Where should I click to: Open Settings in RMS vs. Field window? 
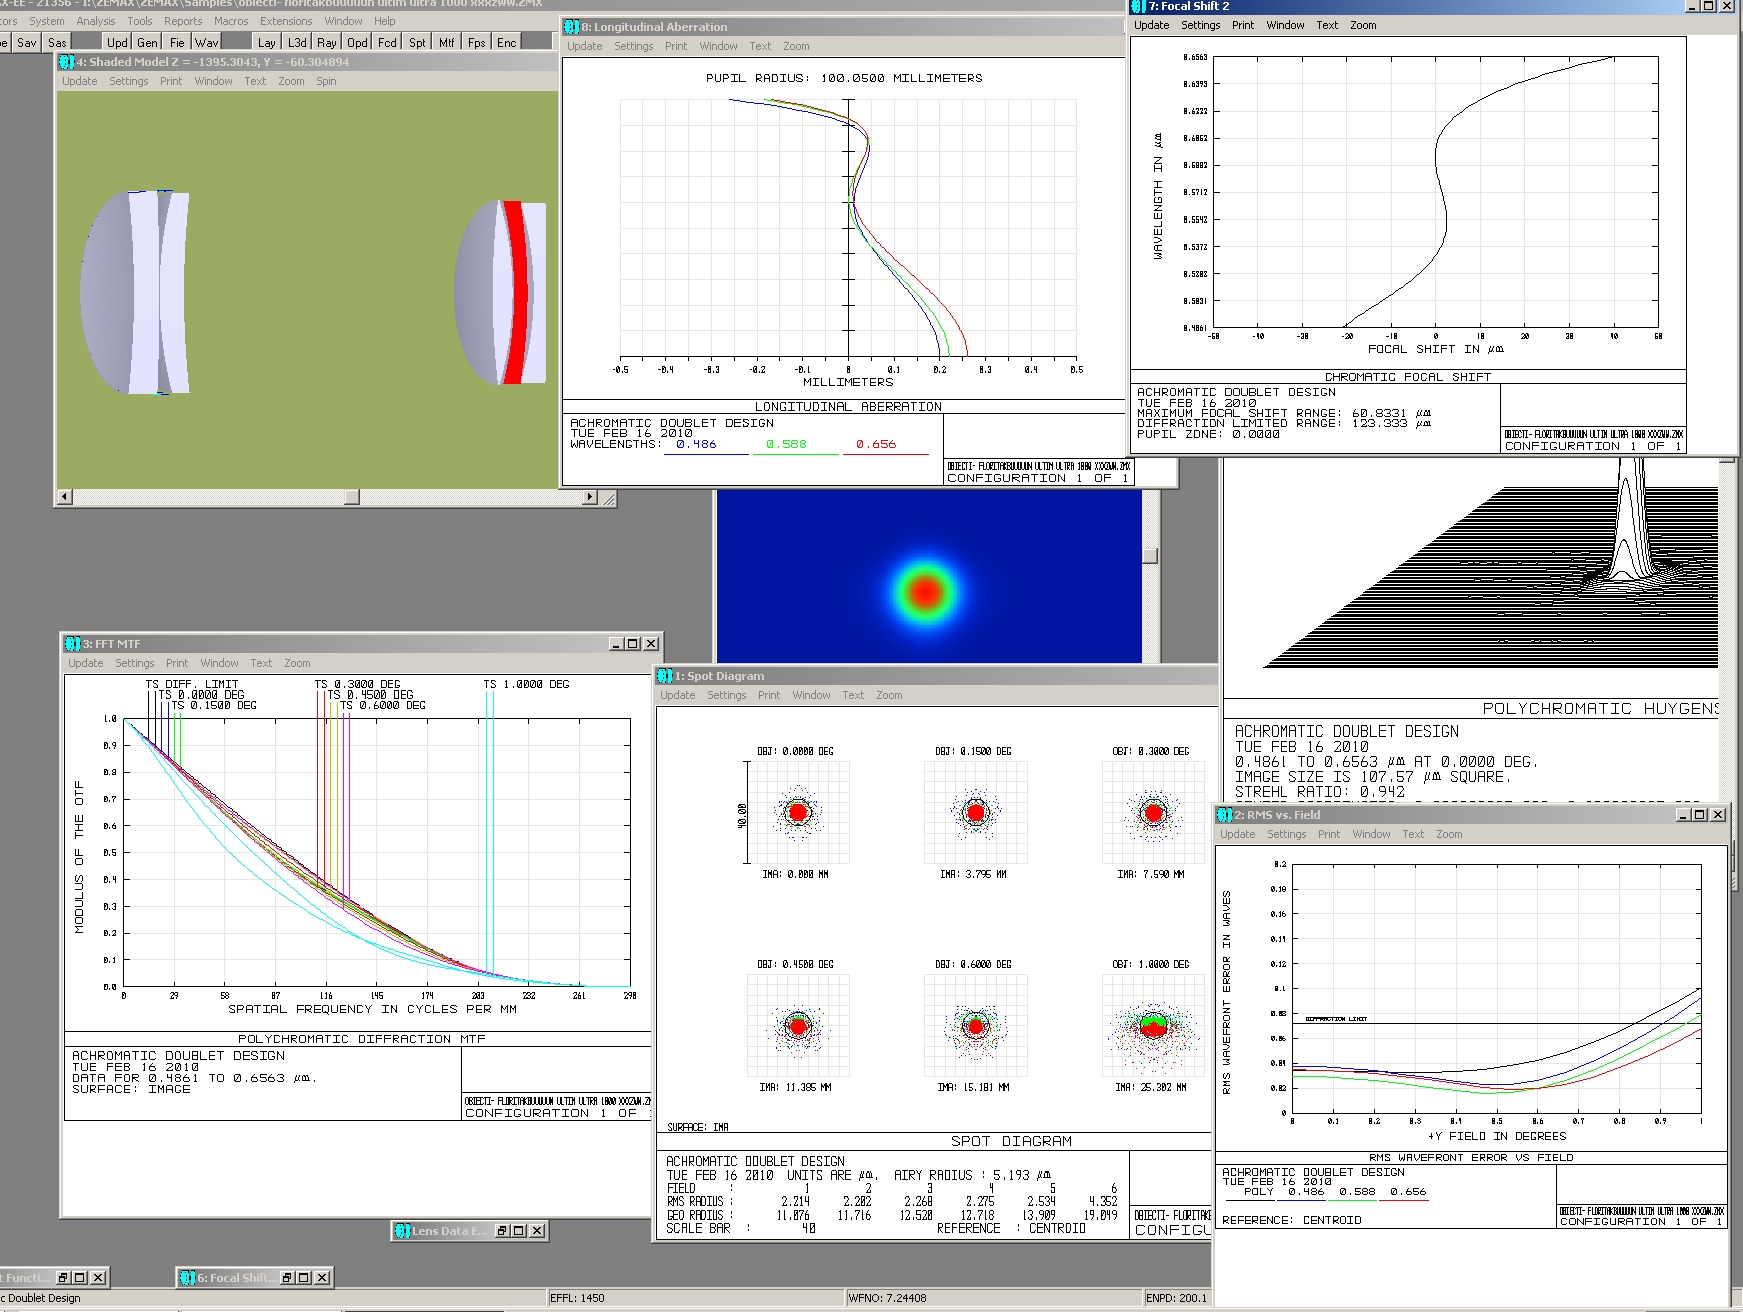(x=1286, y=835)
